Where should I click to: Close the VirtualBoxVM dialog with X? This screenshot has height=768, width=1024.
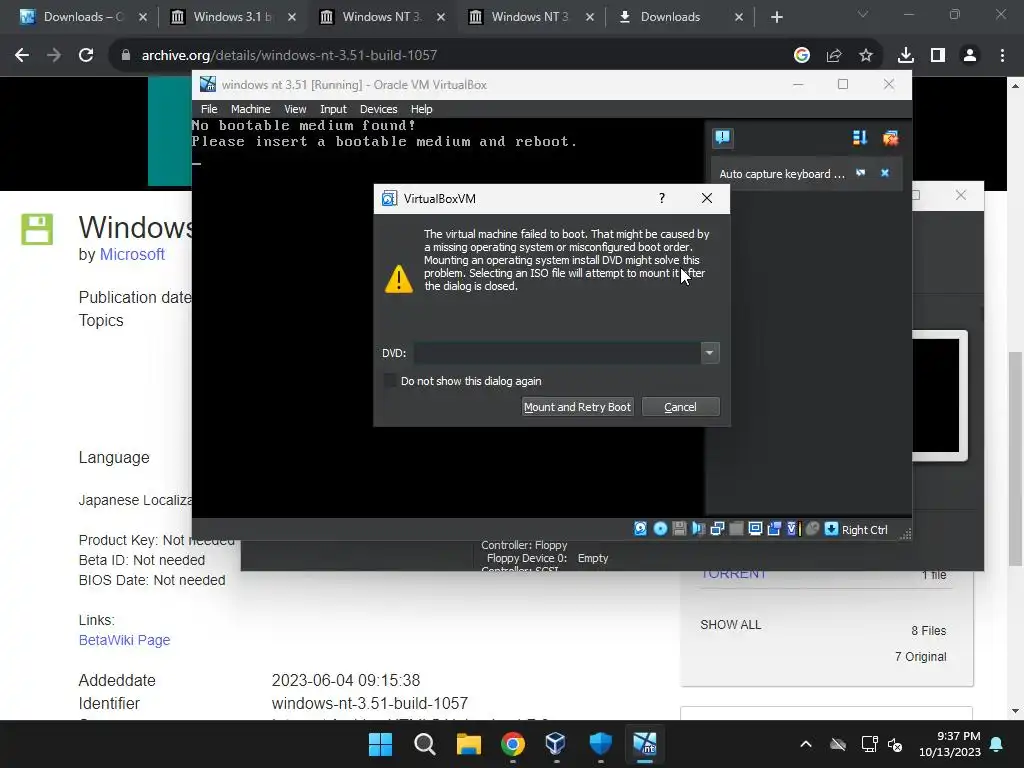(x=707, y=198)
